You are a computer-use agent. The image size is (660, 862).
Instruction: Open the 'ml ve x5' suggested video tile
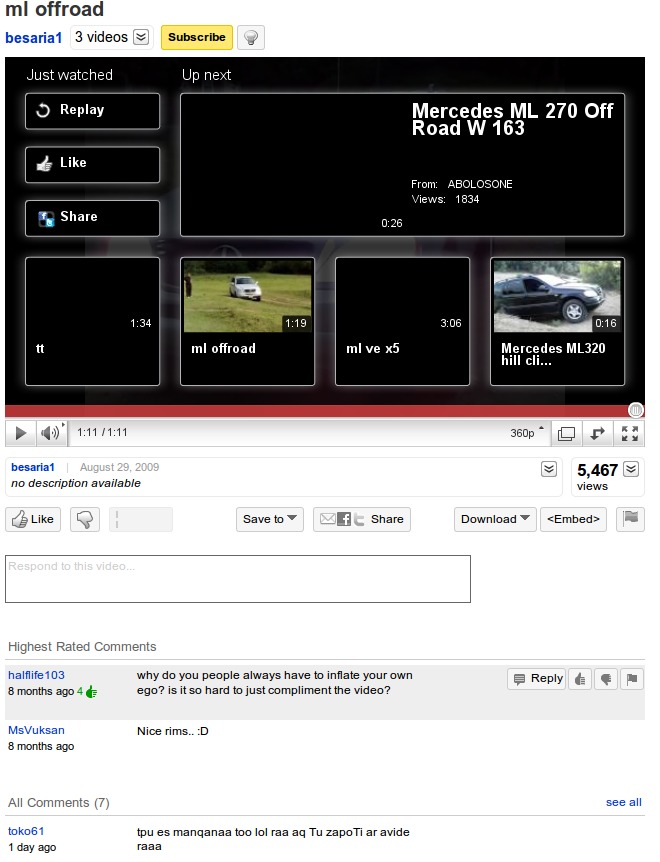(x=402, y=322)
